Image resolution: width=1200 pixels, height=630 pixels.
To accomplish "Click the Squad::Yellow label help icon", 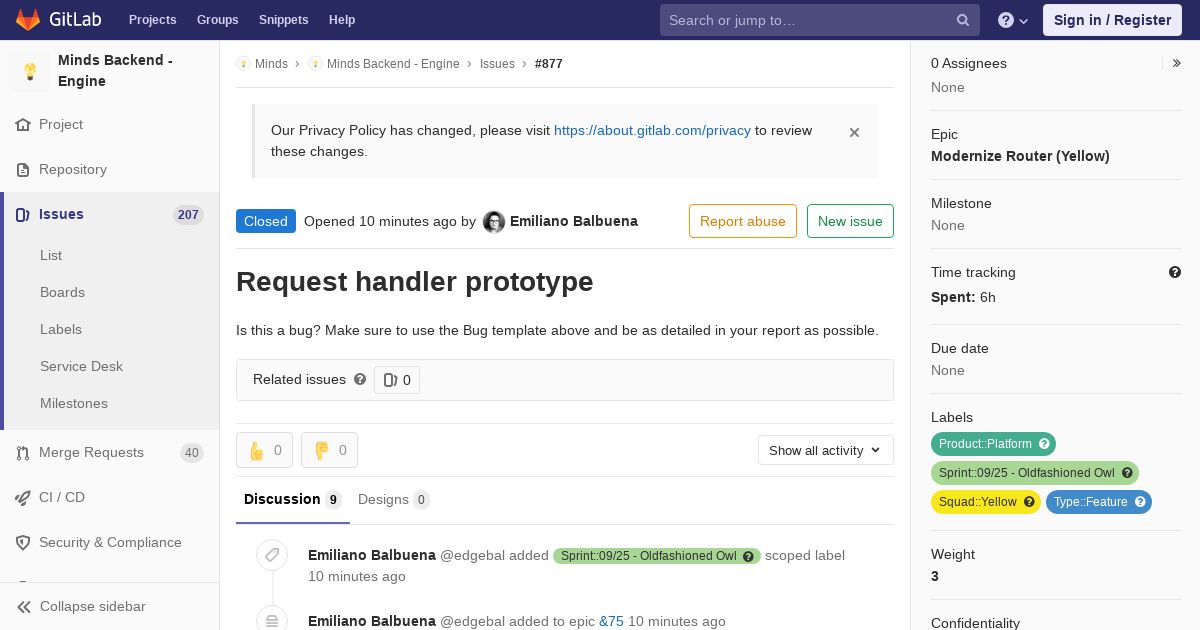I will pyautogui.click(x=1029, y=502).
